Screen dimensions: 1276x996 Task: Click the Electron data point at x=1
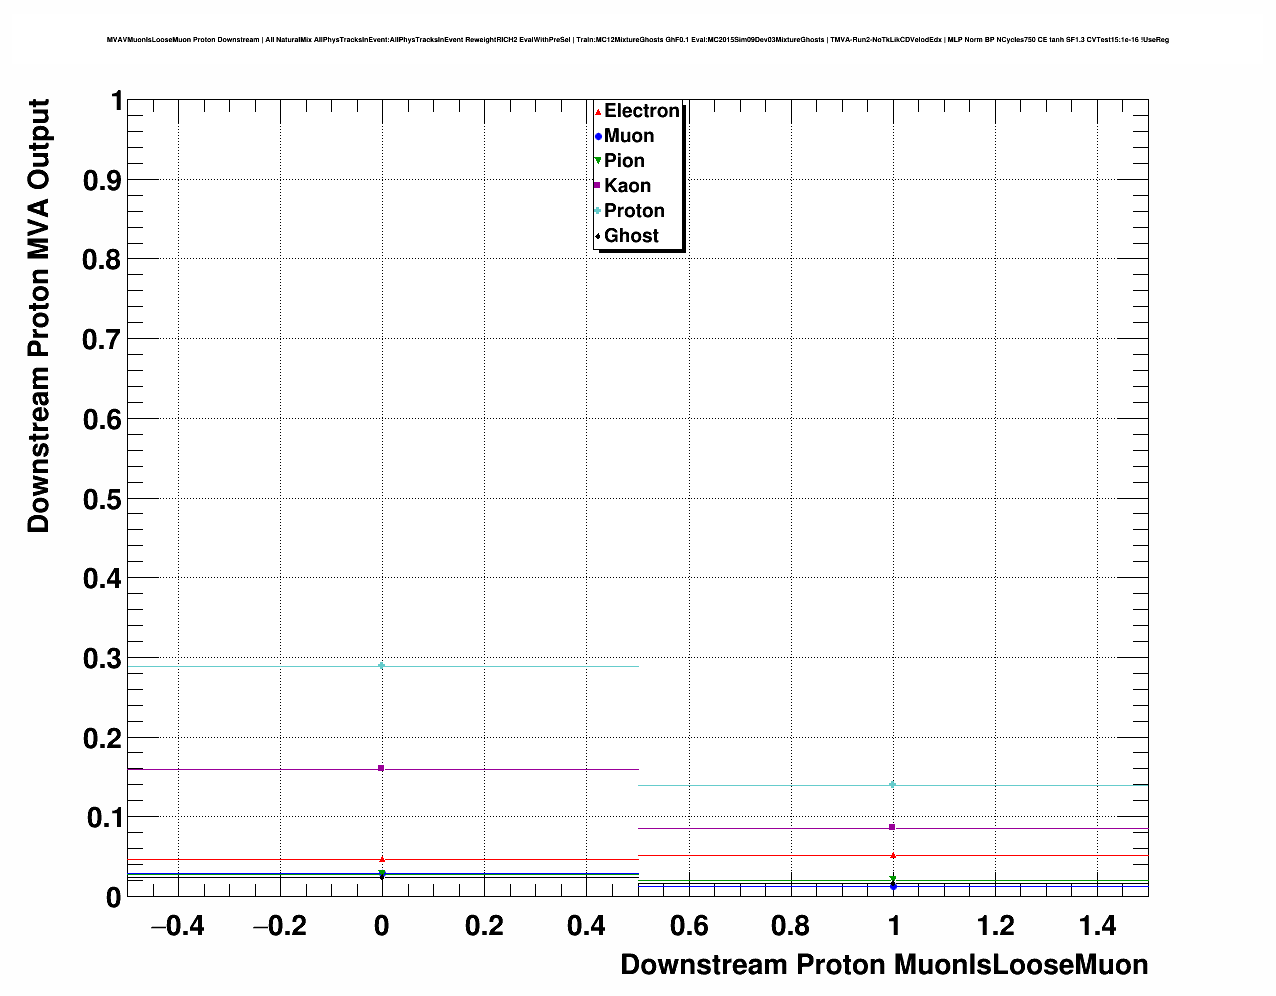(x=893, y=855)
